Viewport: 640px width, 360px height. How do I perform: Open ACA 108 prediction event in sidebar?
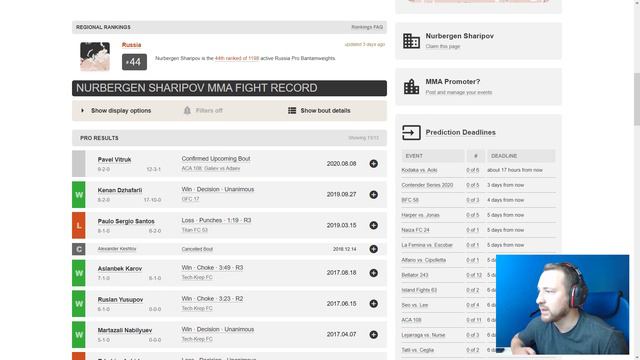click(411, 320)
